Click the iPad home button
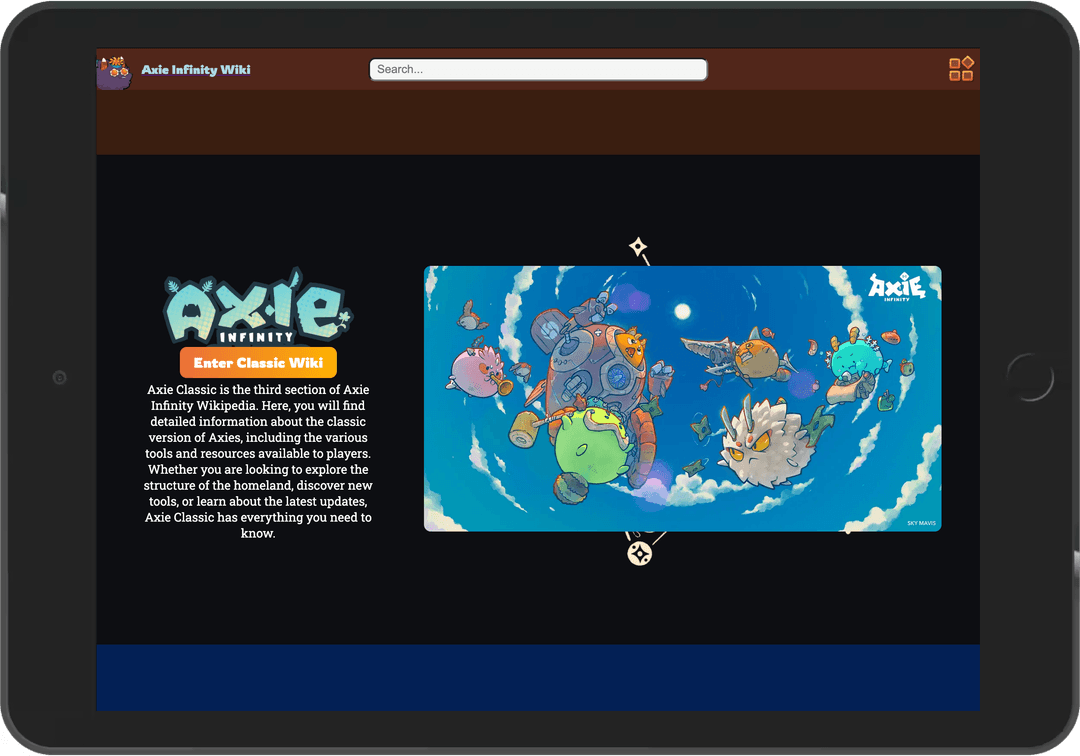This screenshot has height=756, width=1080. click(x=1030, y=377)
